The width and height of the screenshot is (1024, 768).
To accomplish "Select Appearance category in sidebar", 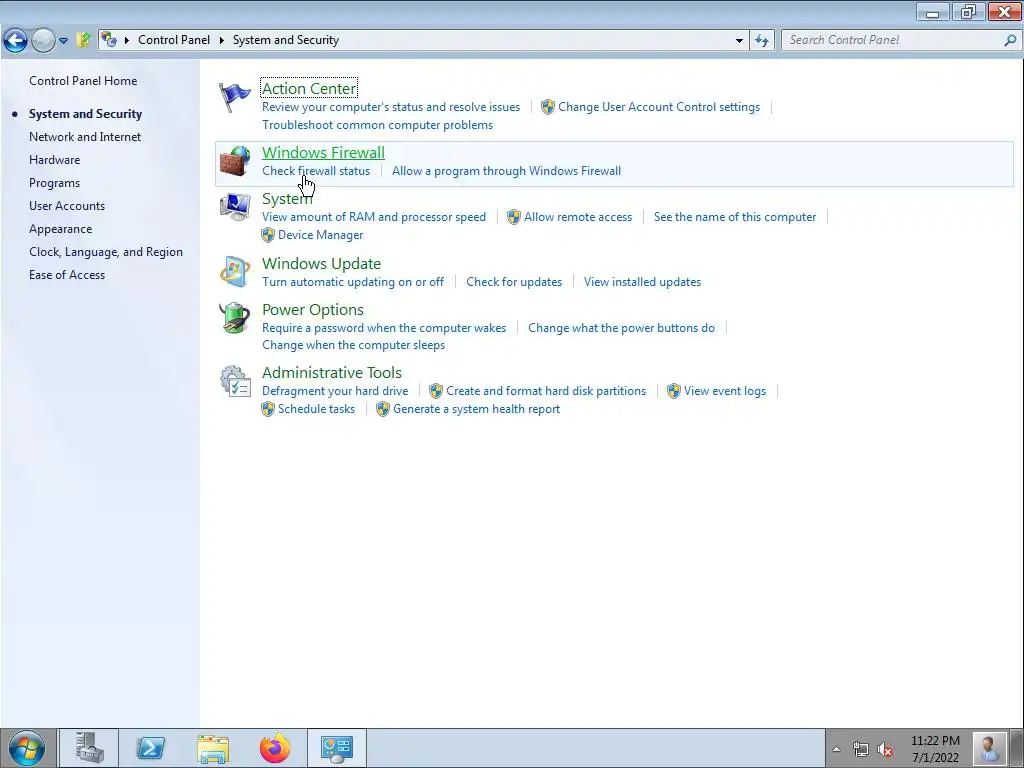I will [60, 229].
